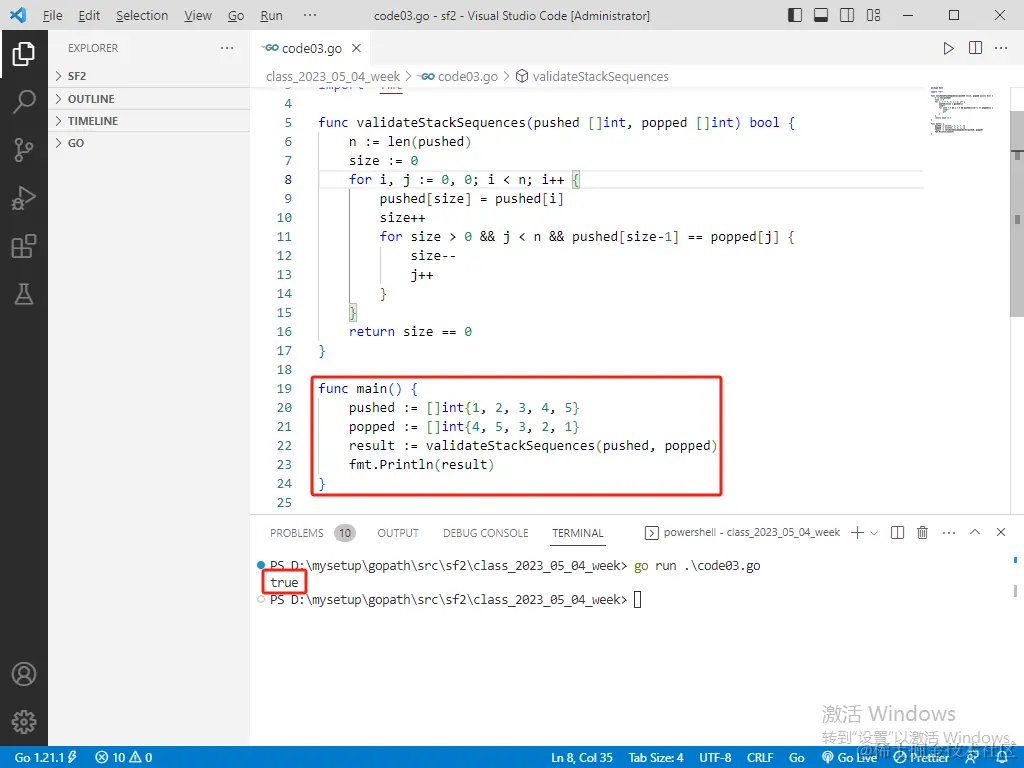Open the Source Control view

coord(24,150)
